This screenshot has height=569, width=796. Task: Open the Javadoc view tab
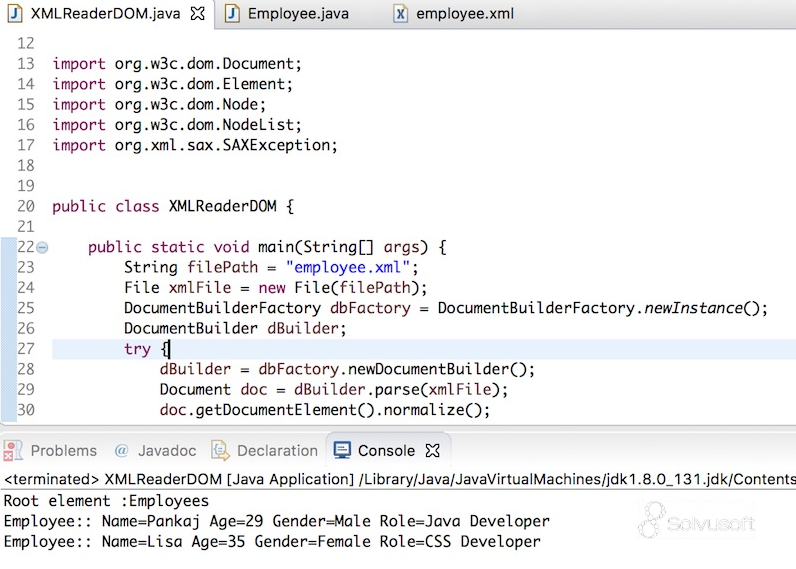(167, 451)
